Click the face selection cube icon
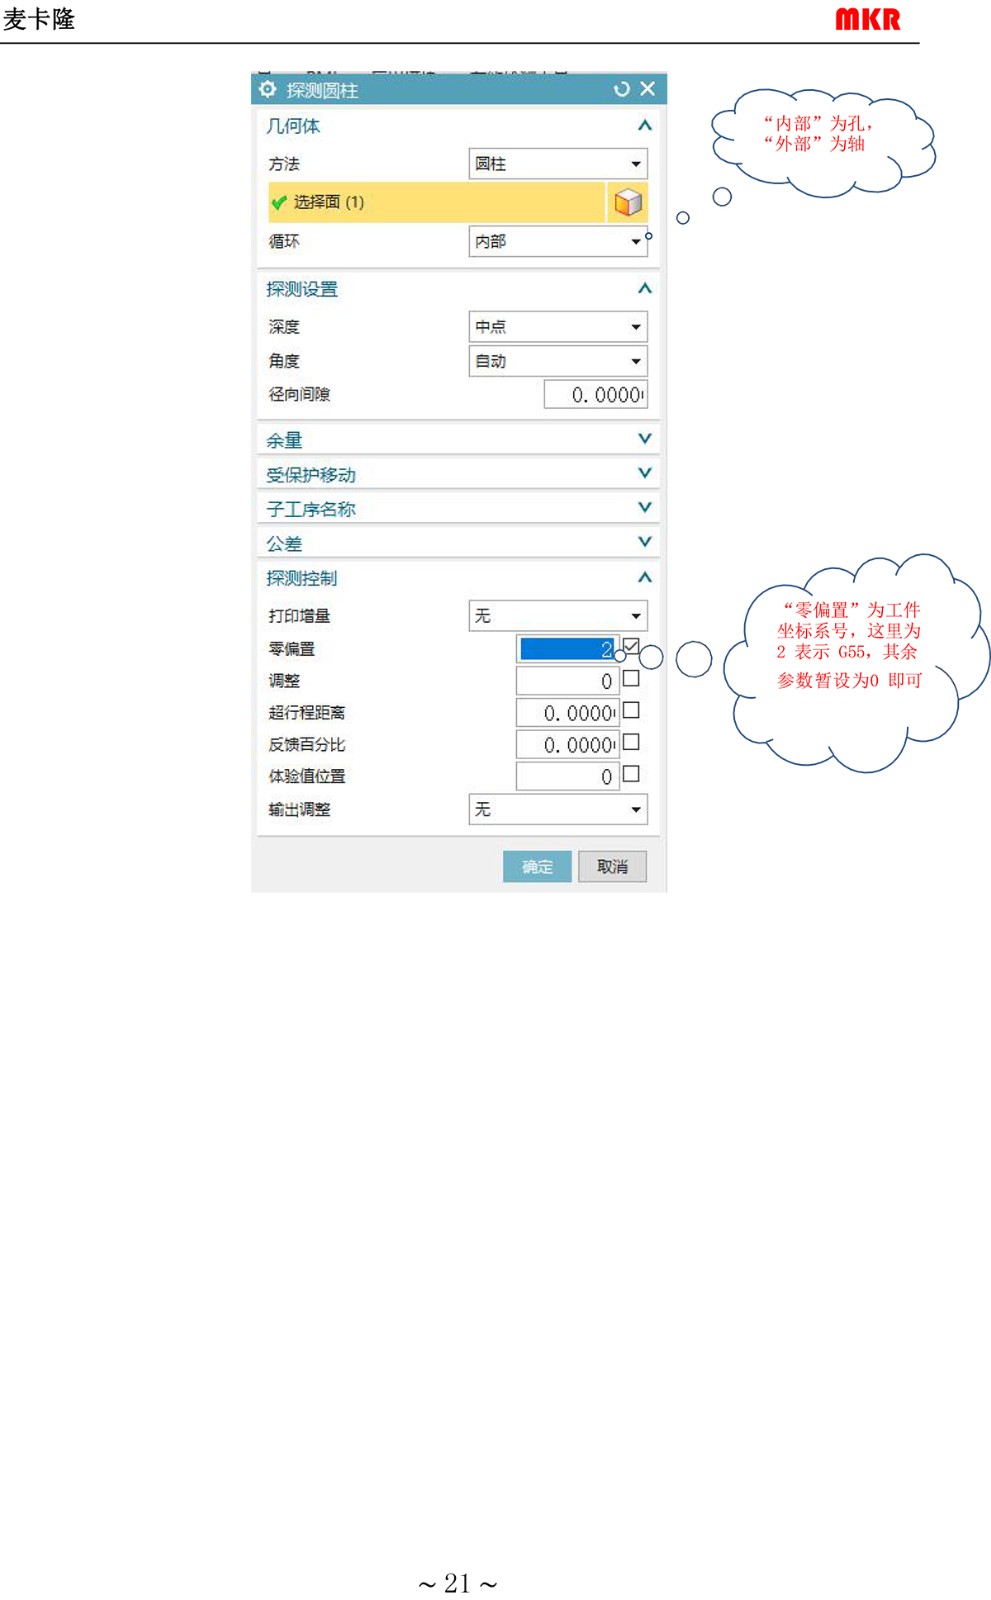 (x=627, y=202)
